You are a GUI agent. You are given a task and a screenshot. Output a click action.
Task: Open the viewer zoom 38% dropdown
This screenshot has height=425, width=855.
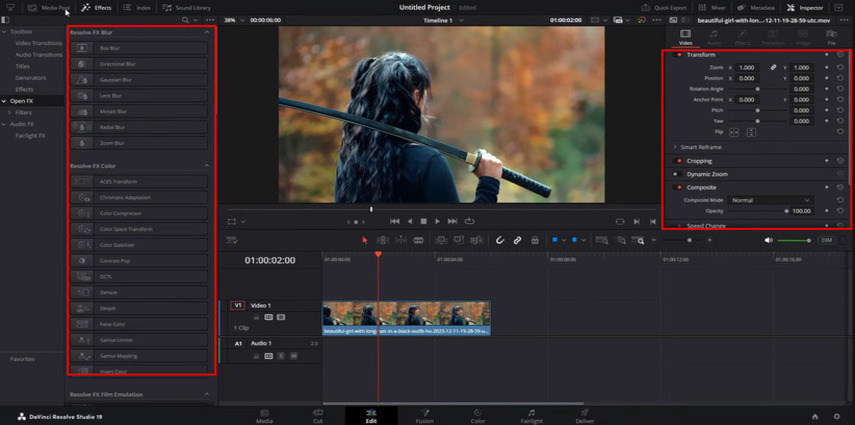[240, 20]
